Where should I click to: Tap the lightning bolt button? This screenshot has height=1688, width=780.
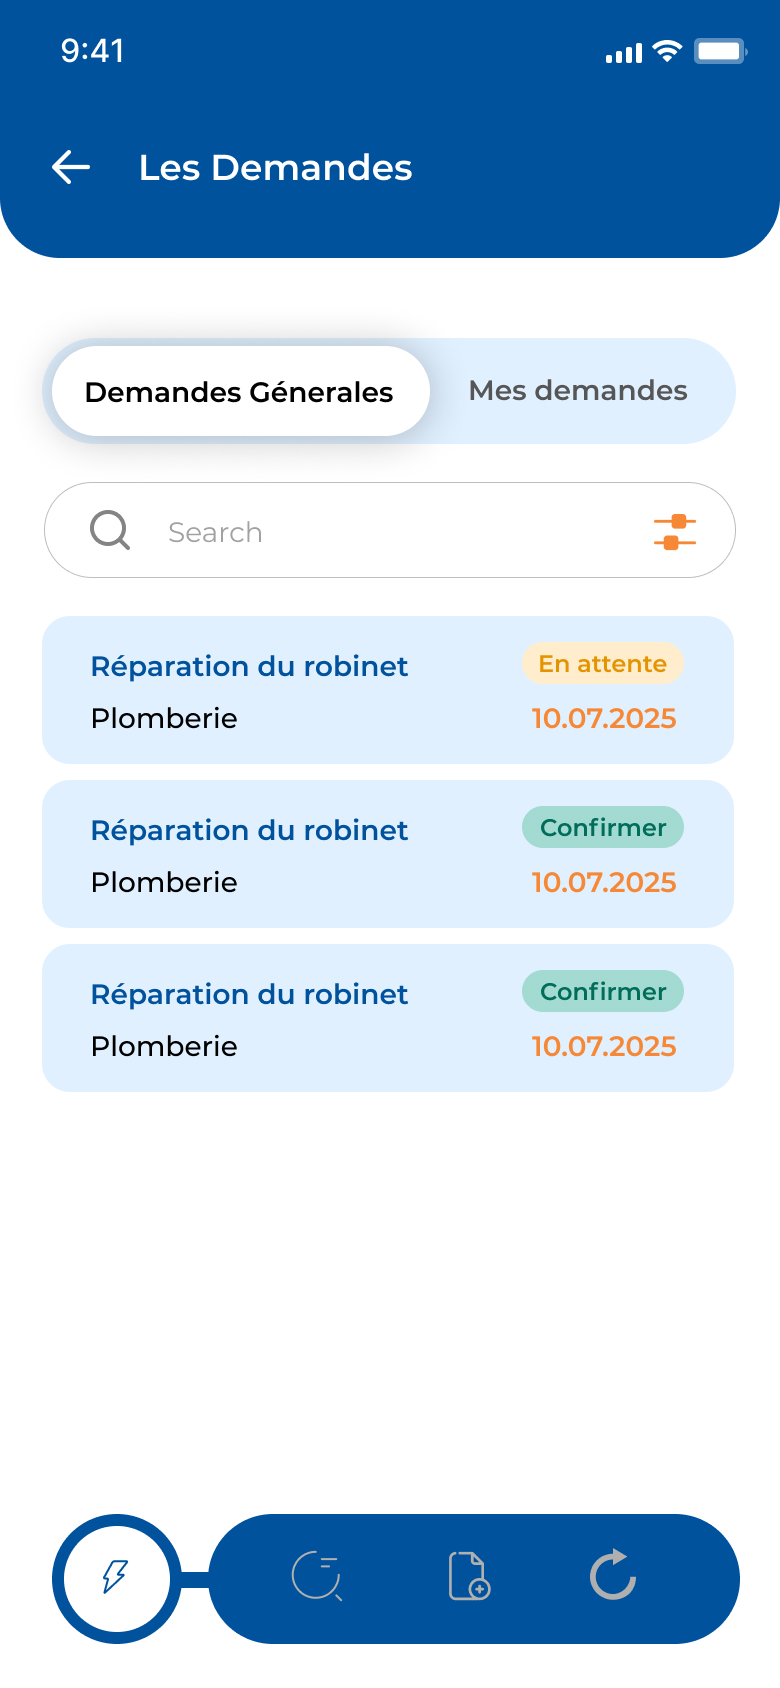pos(116,1578)
